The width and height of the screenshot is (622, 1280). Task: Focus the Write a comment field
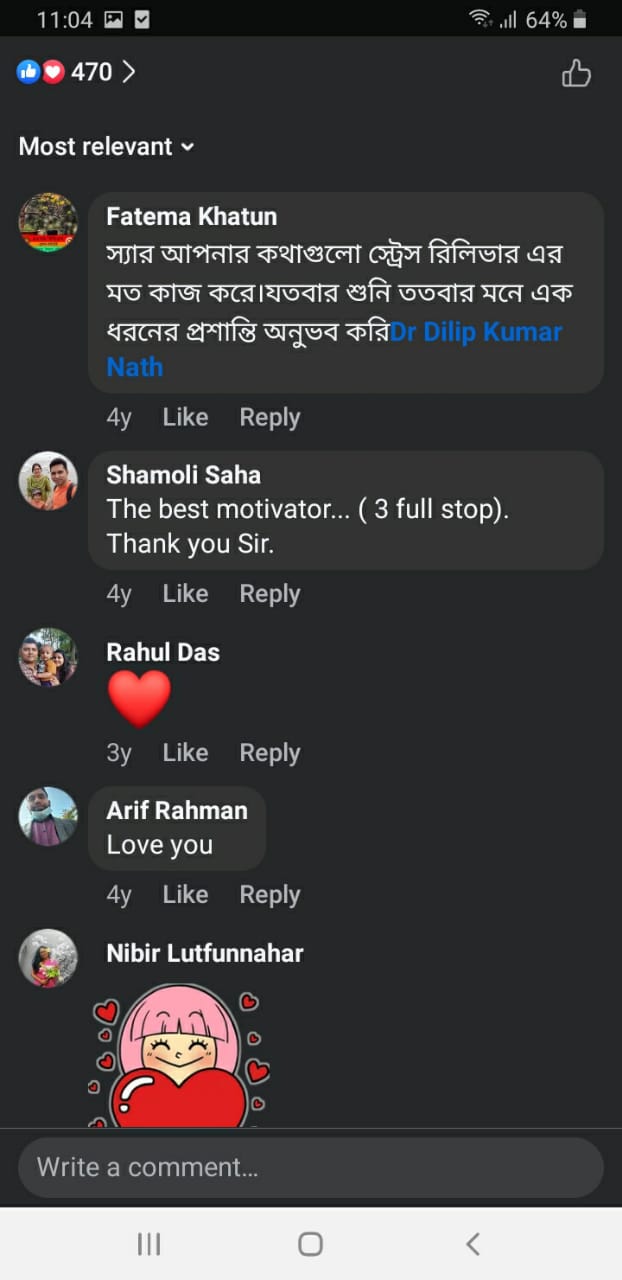tap(310, 1167)
